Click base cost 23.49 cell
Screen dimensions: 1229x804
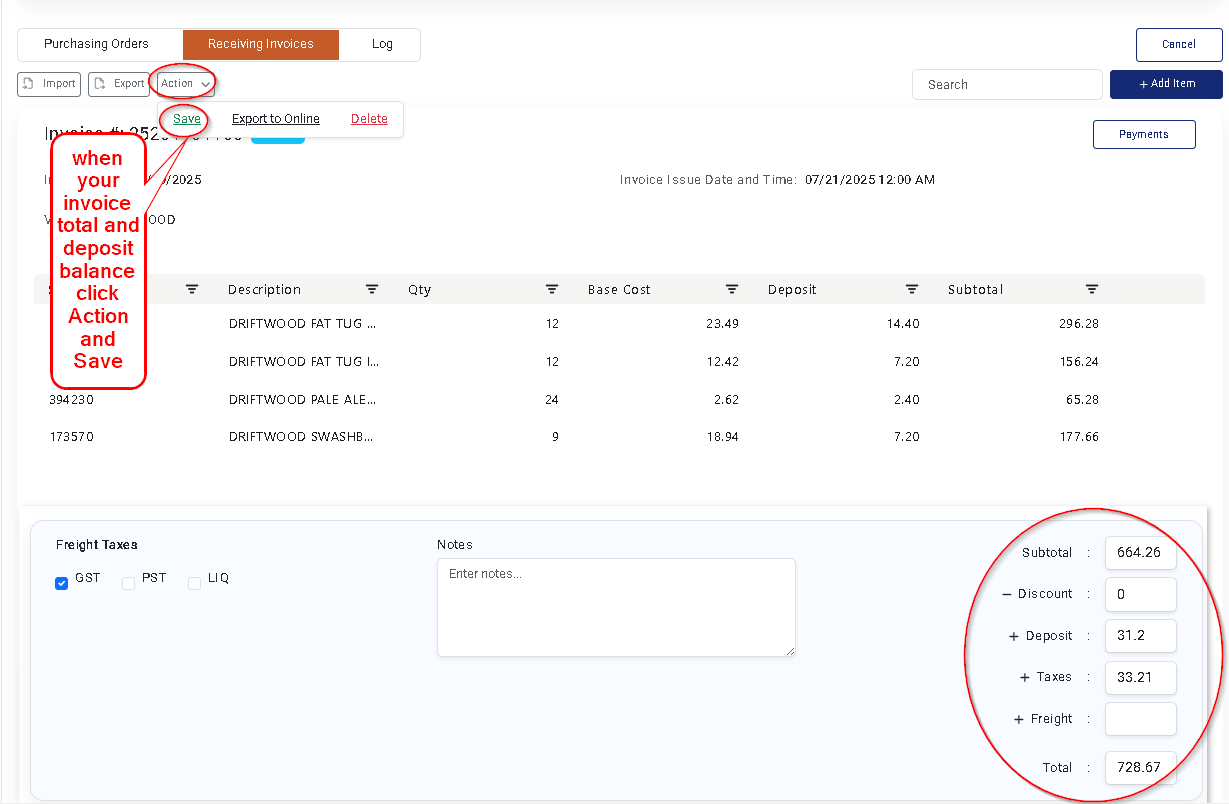coord(722,324)
